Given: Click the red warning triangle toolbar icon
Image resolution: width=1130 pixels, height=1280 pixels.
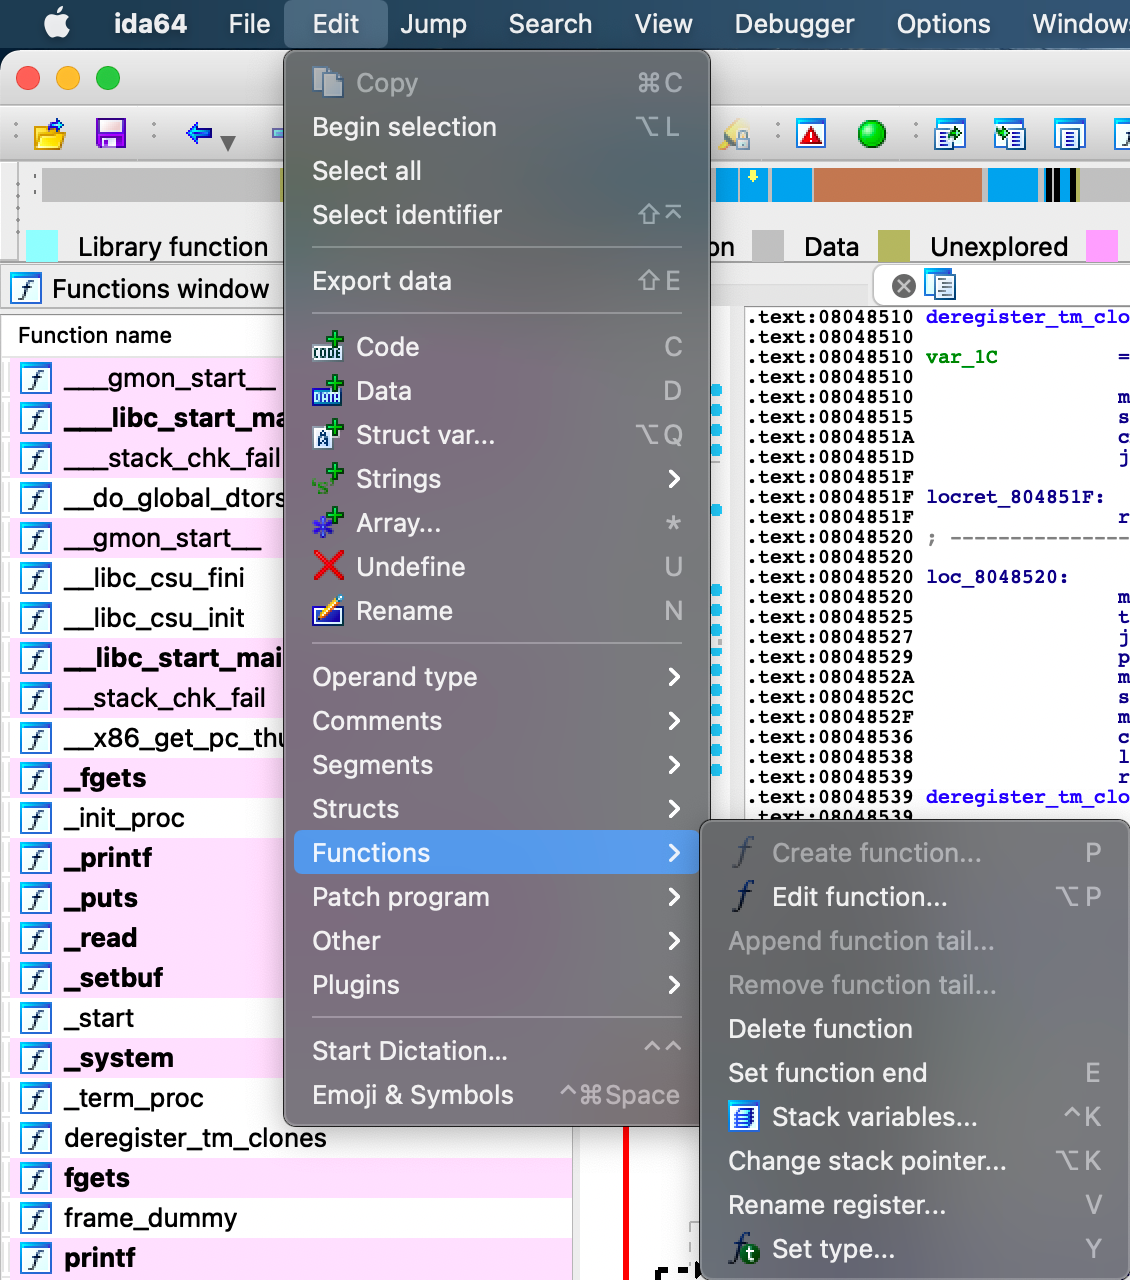Looking at the screenshot, I should [812, 133].
